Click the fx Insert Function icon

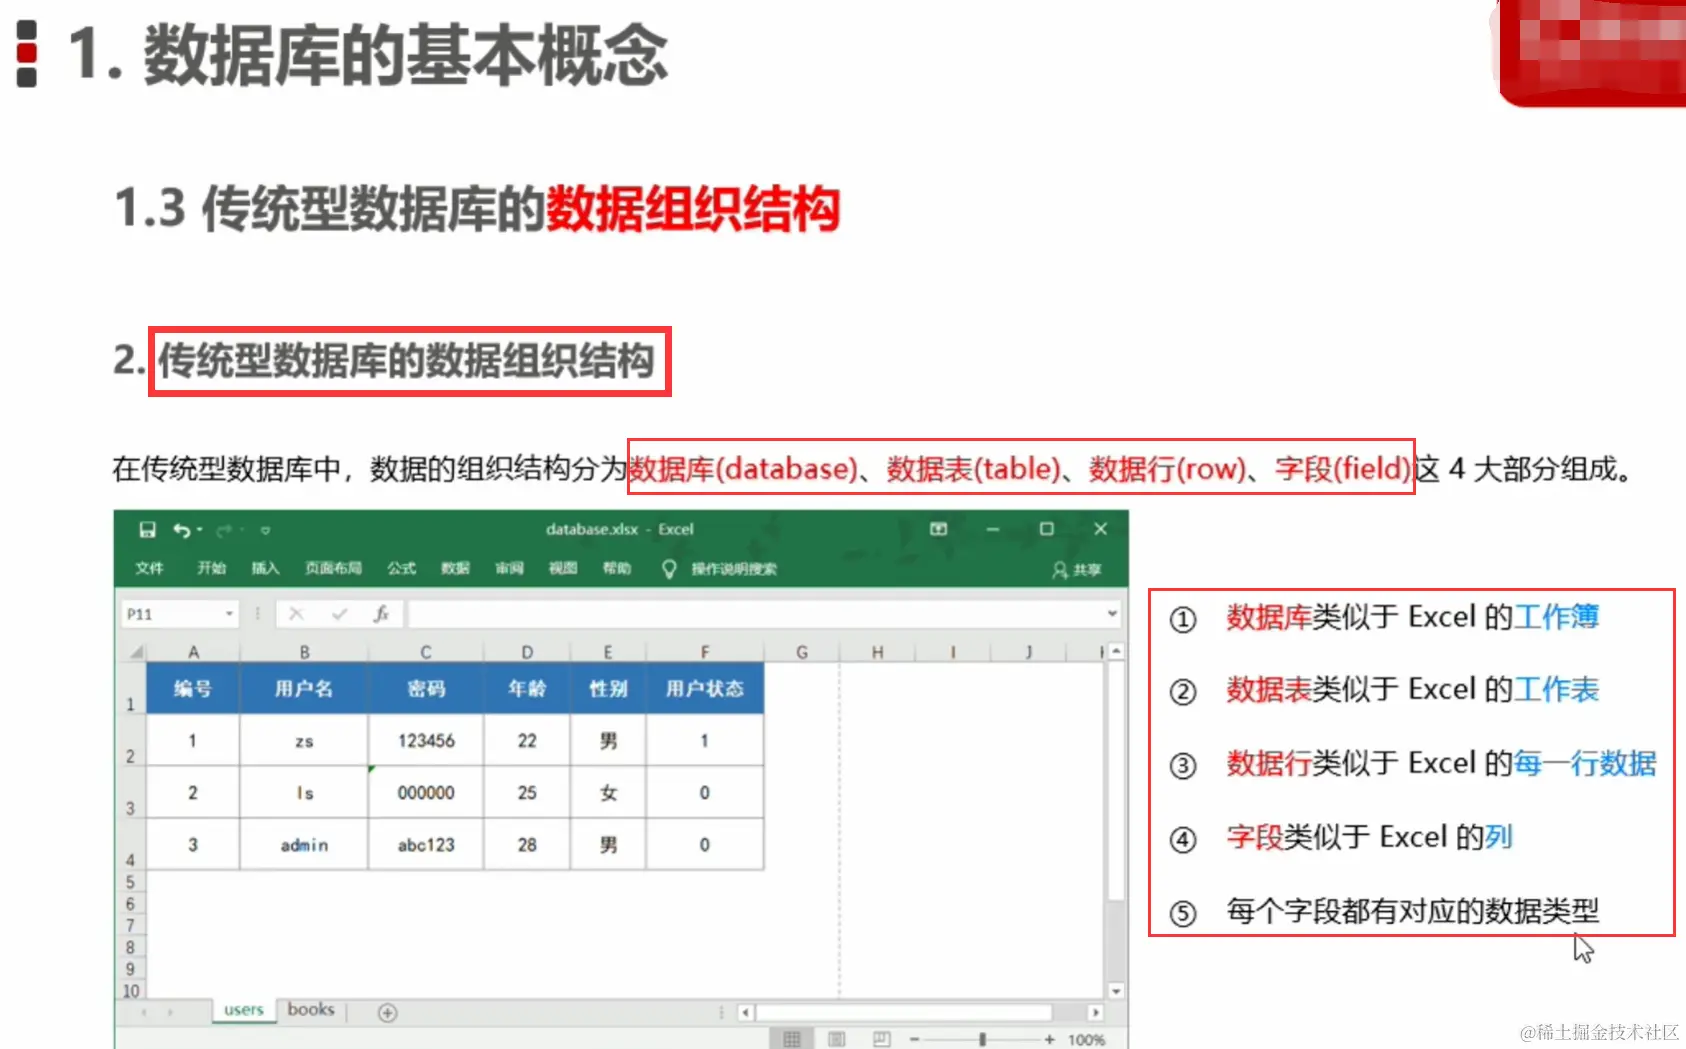point(381,614)
